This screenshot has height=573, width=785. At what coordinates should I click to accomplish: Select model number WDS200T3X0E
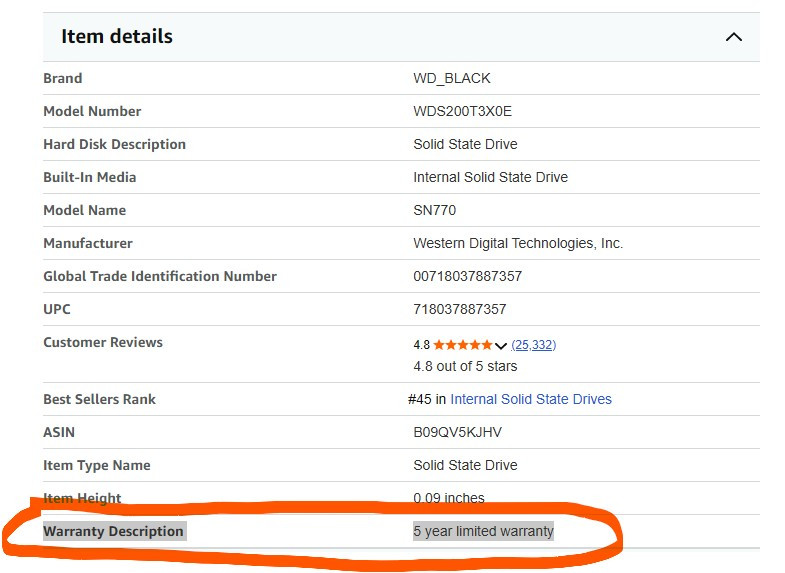click(463, 111)
